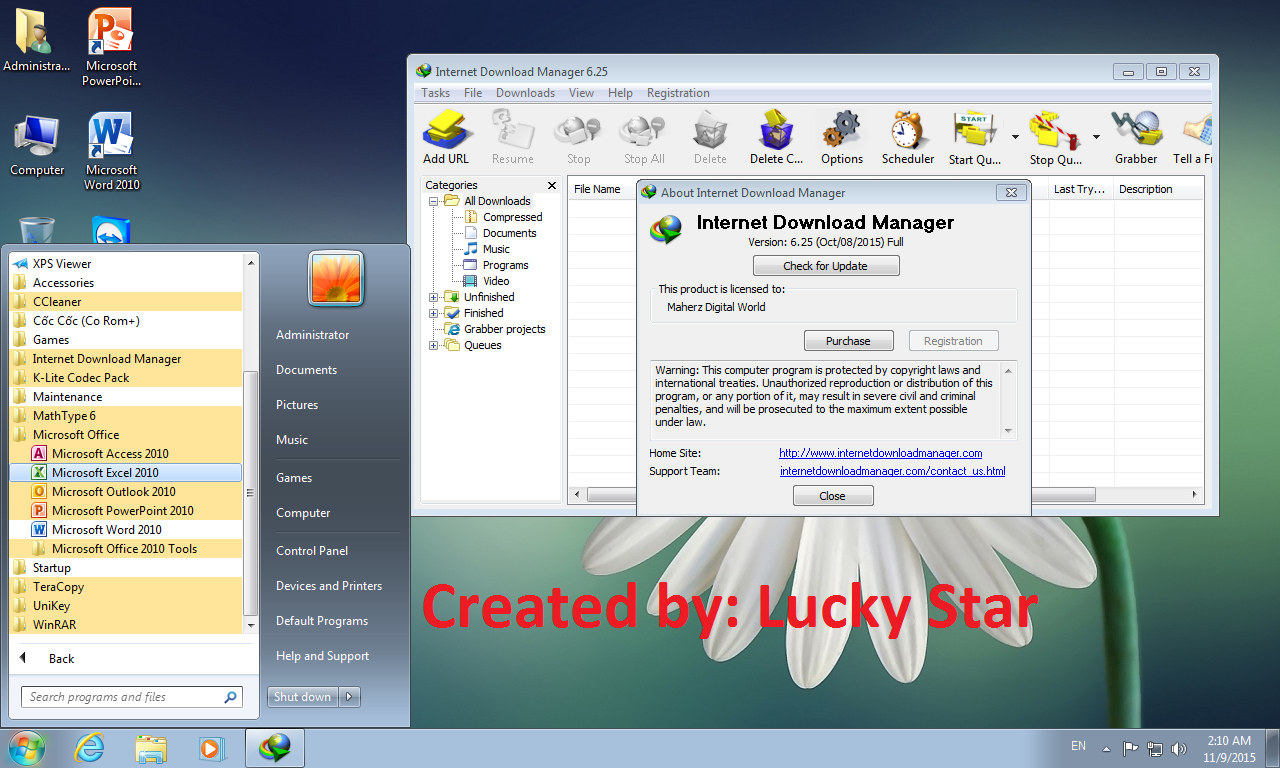The image size is (1280, 768).
Task: Launch Microsoft Excel 2010 from Start menu
Action: pyautogui.click(x=125, y=473)
